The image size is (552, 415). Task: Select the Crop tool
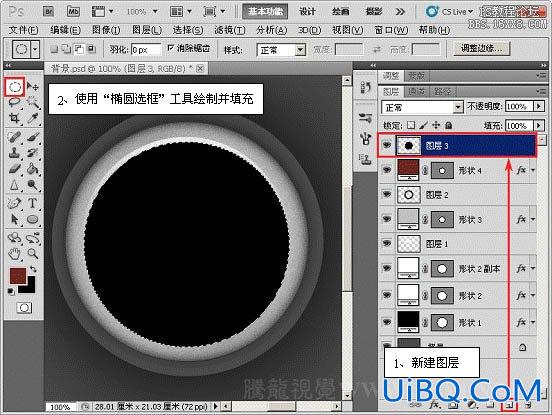coord(14,118)
